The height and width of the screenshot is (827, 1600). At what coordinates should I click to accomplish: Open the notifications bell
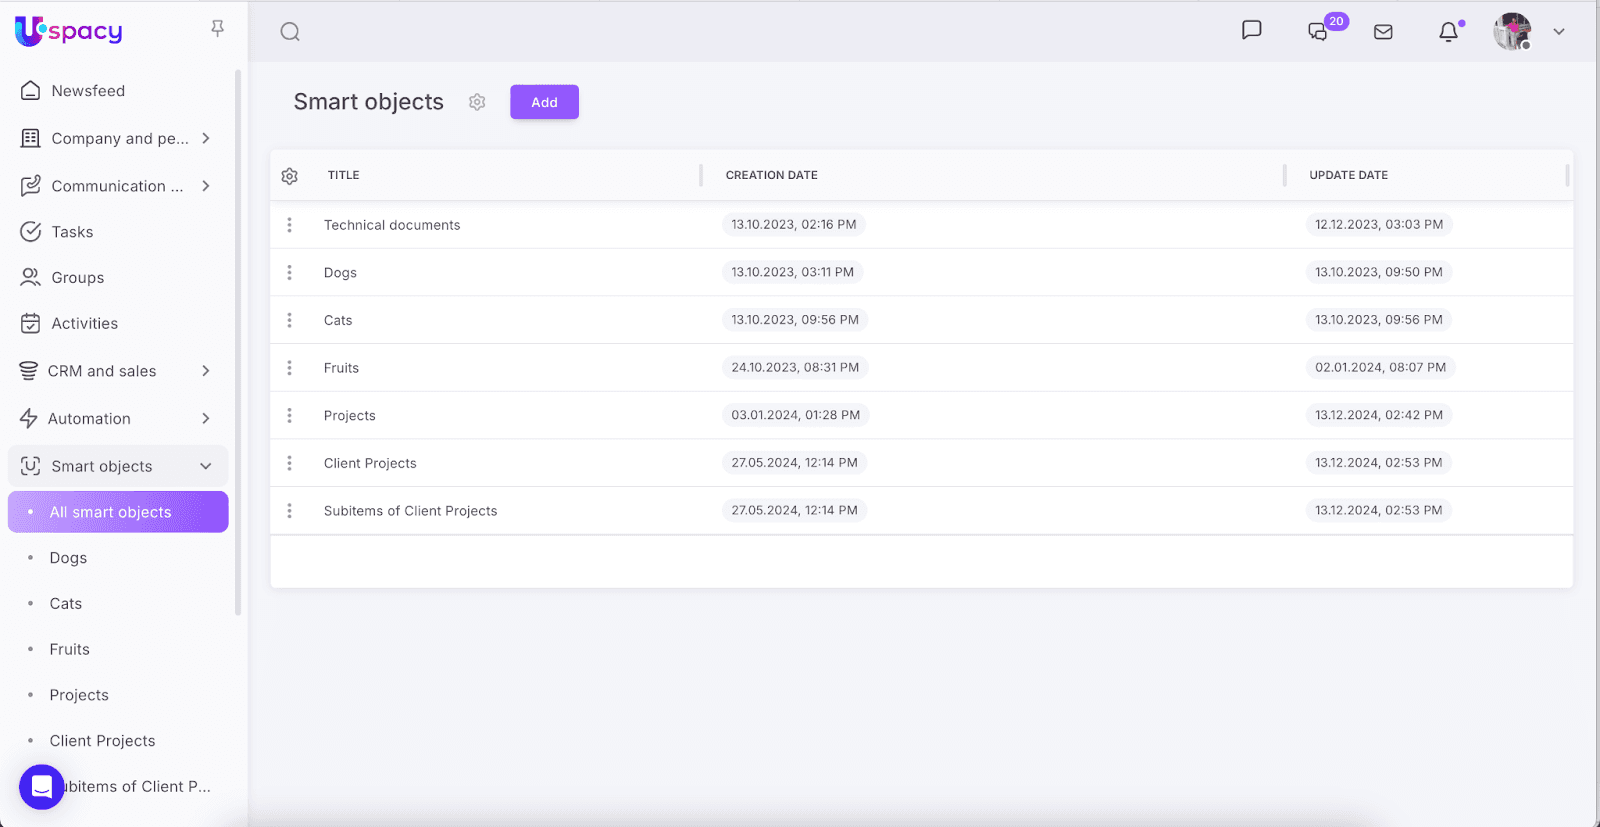click(x=1448, y=32)
